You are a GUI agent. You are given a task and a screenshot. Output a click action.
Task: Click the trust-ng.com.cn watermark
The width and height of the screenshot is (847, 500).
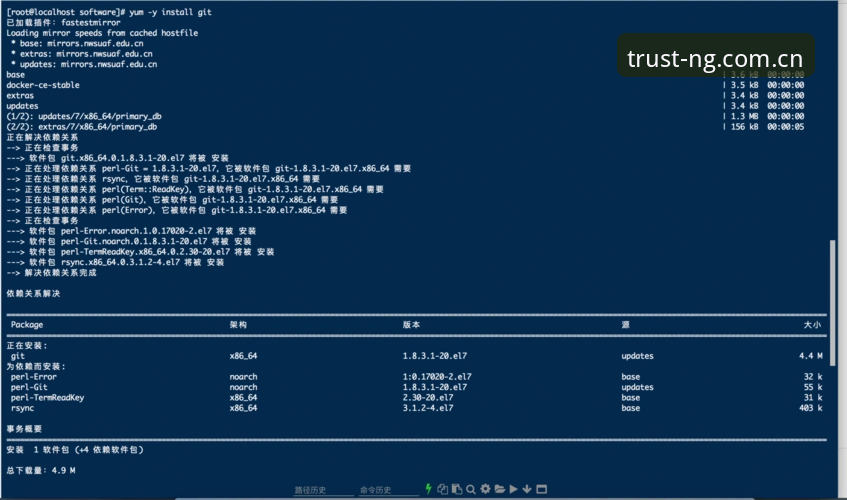click(x=715, y=58)
